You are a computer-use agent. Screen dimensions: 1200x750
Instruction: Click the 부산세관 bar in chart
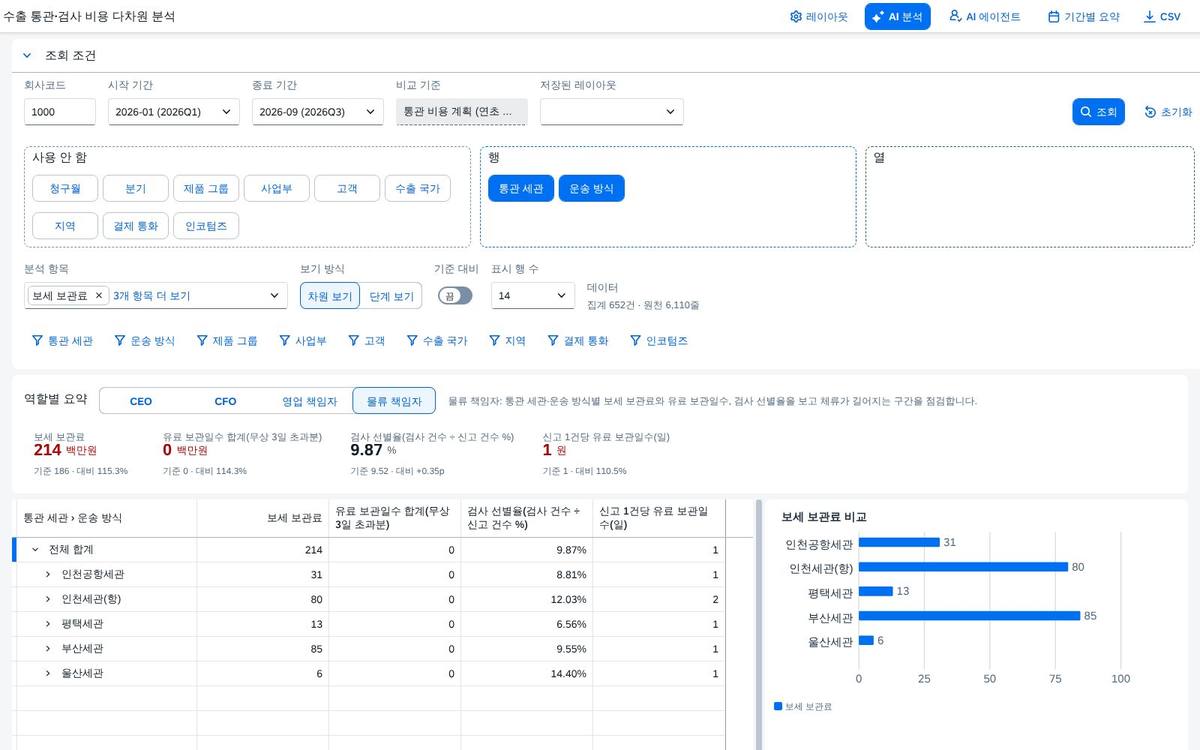[x=970, y=616]
